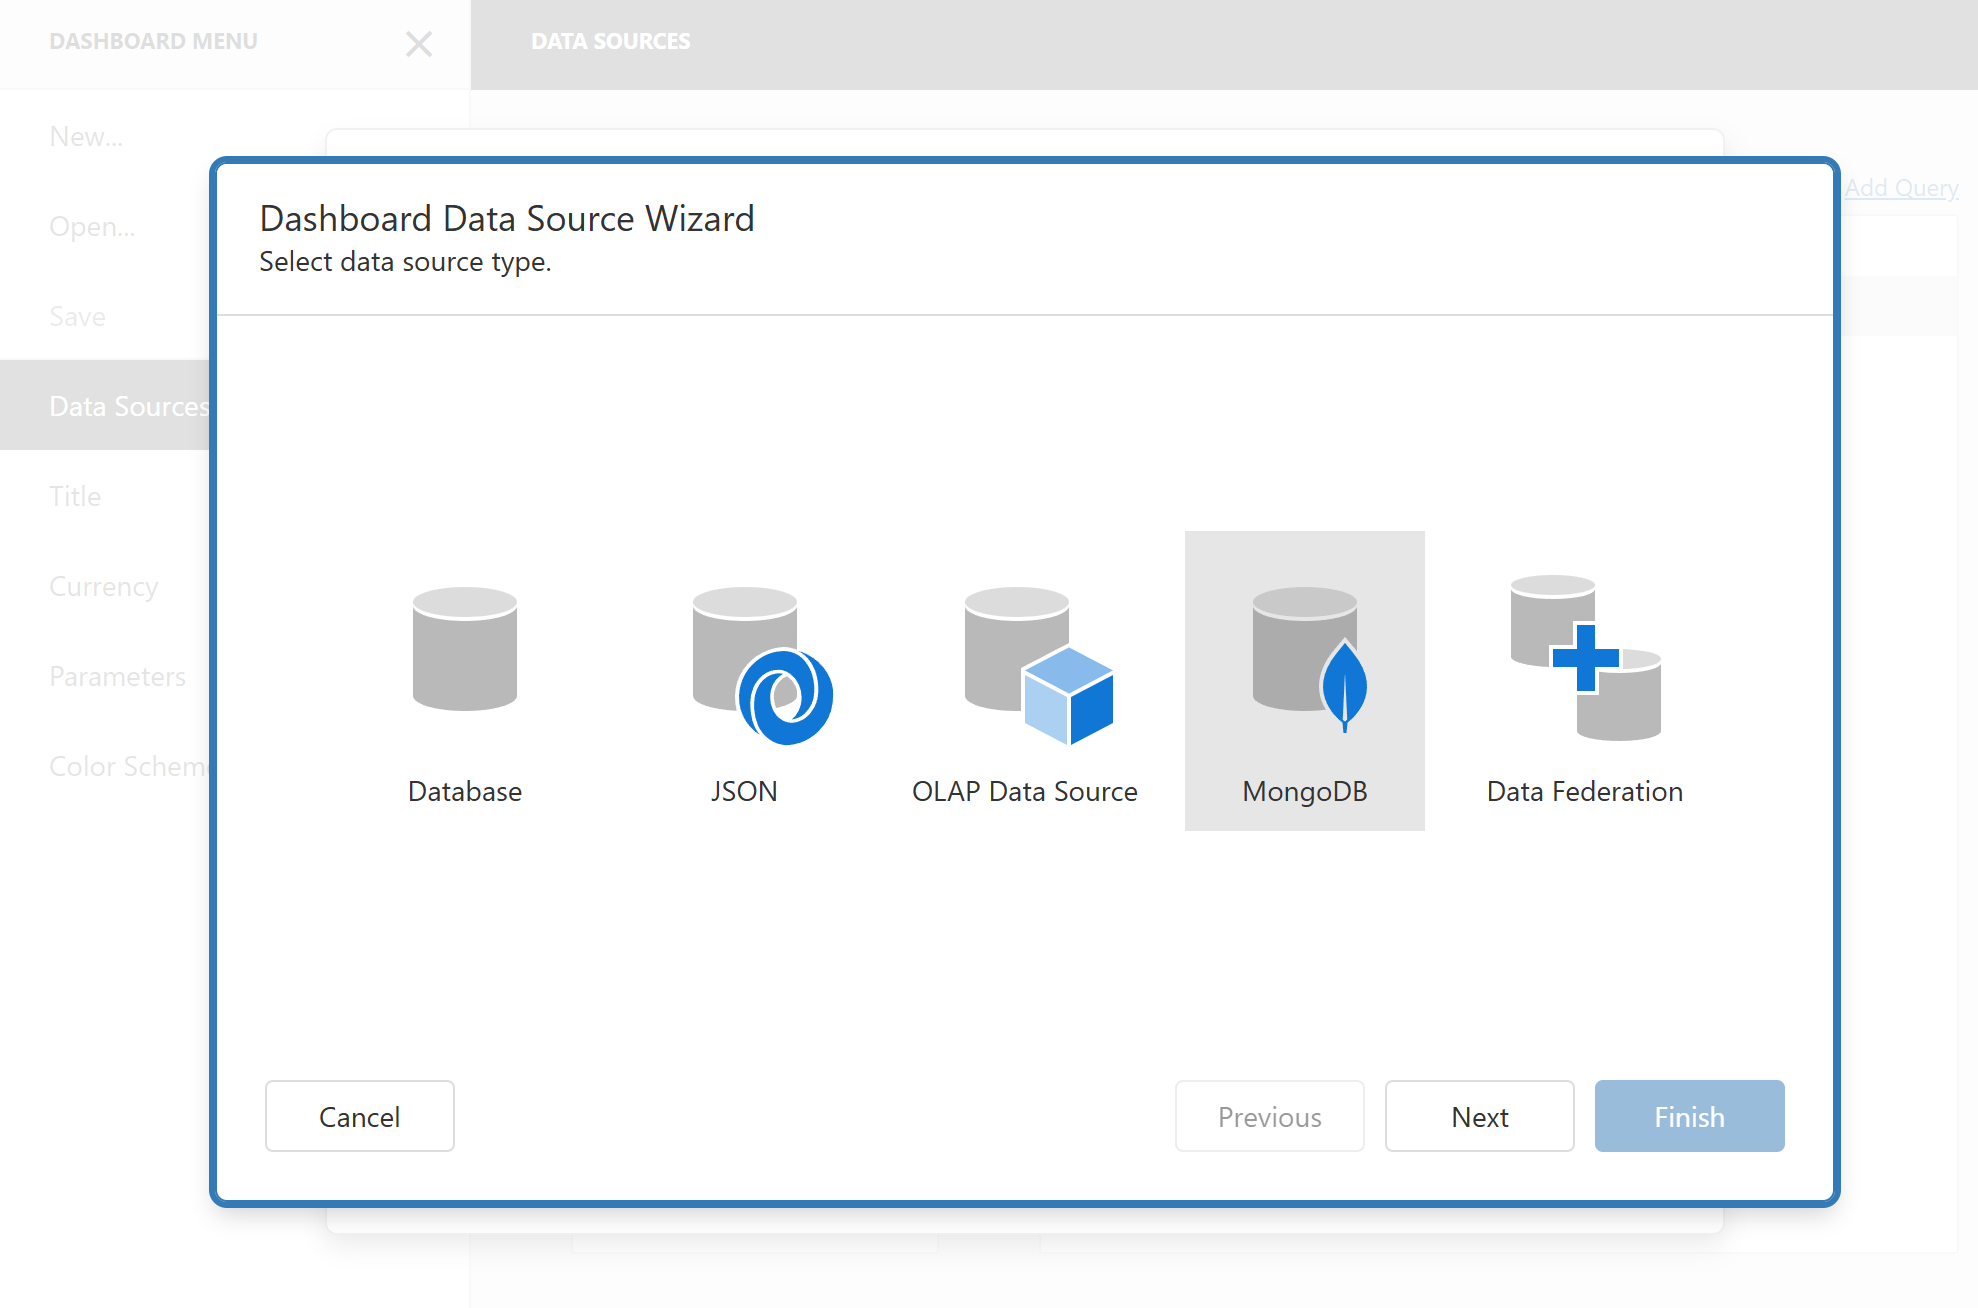Open Currency settings from the menu
The width and height of the screenshot is (1978, 1308).
[103, 586]
